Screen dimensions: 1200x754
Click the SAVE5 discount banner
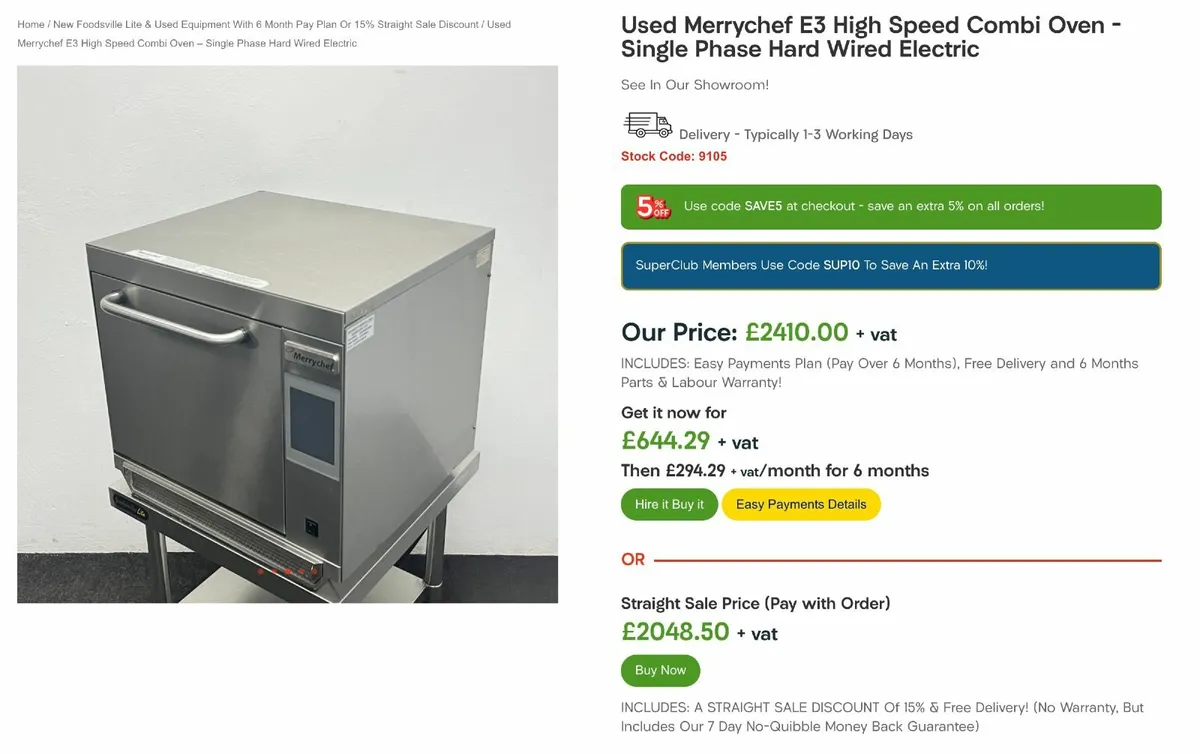pos(891,206)
